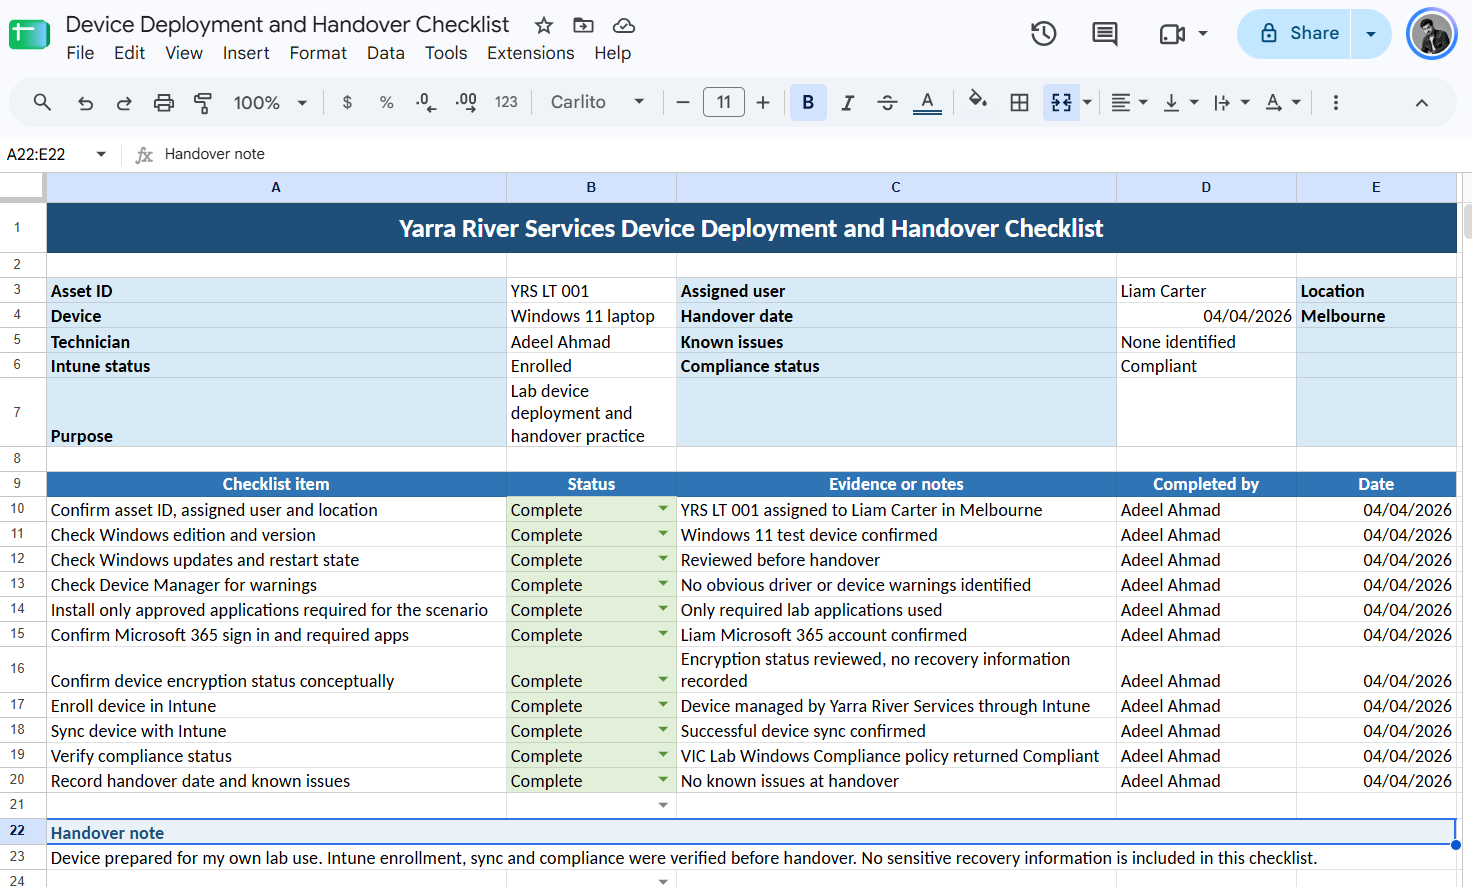Select the Checklist item header cell
The height and width of the screenshot is (887, 1472).
(276, 484)
